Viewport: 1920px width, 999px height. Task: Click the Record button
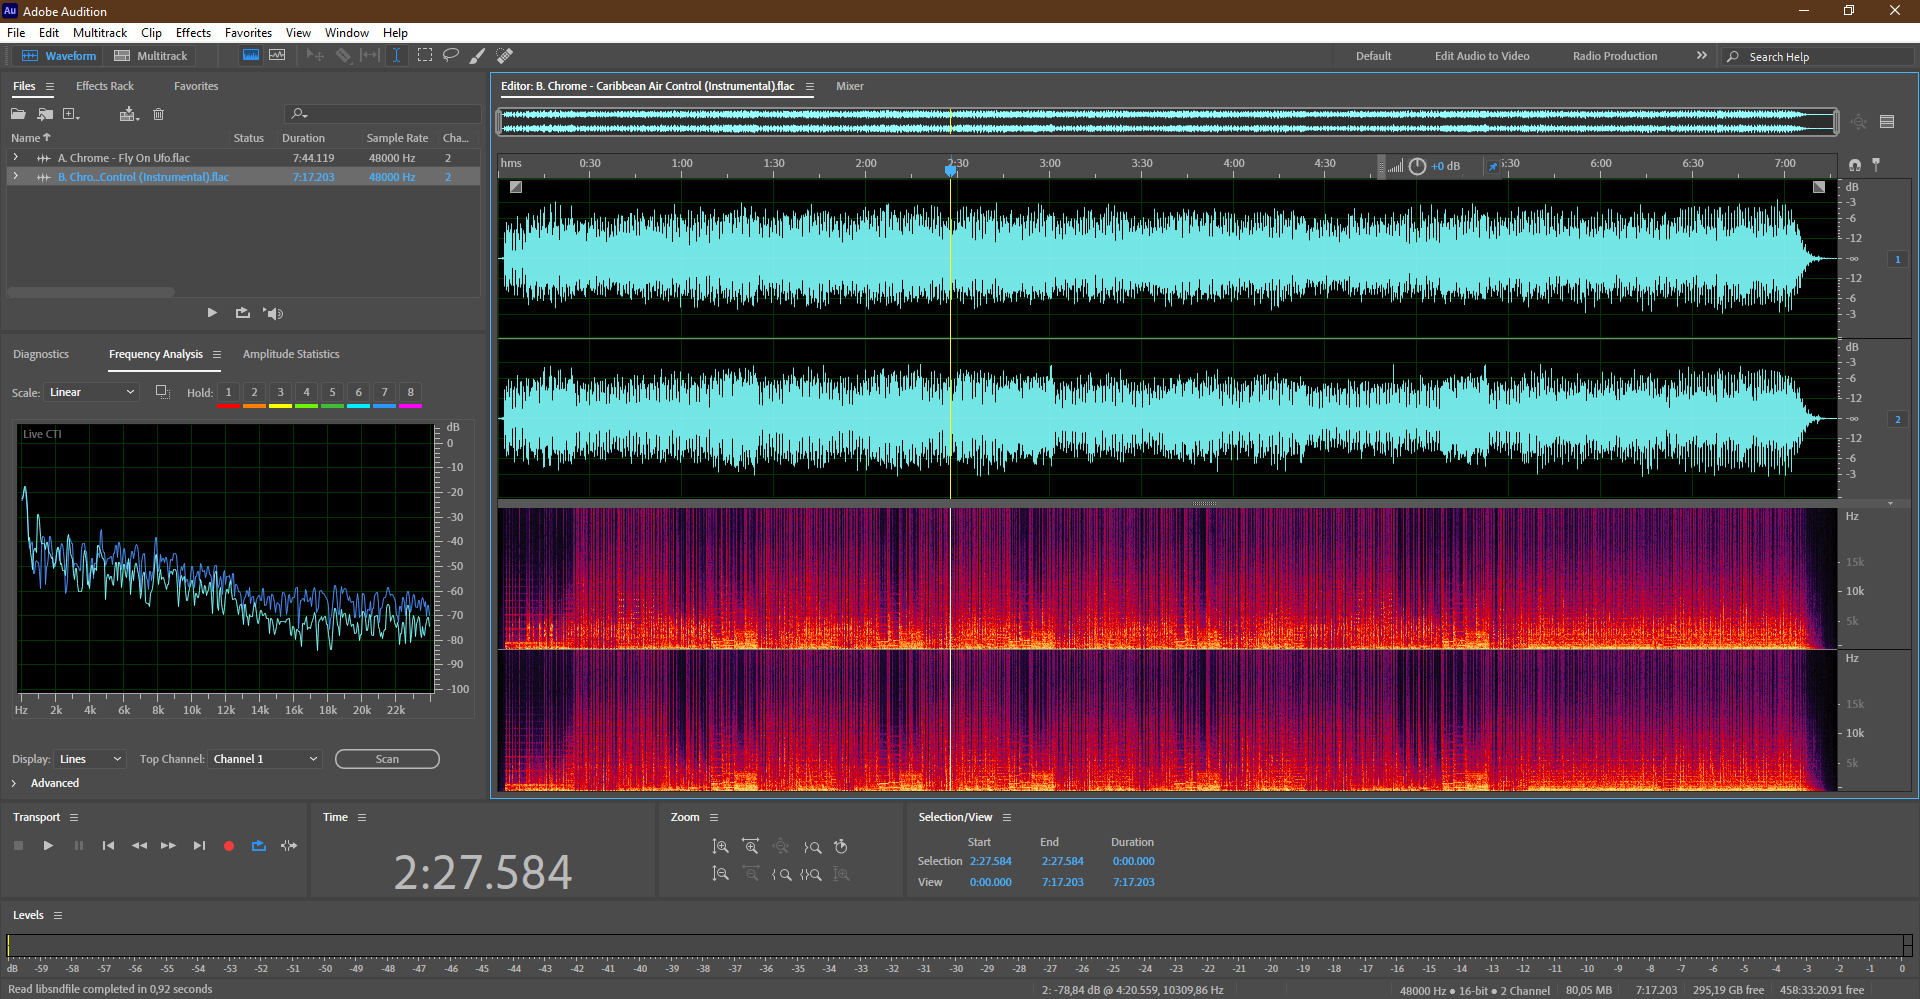228,846
